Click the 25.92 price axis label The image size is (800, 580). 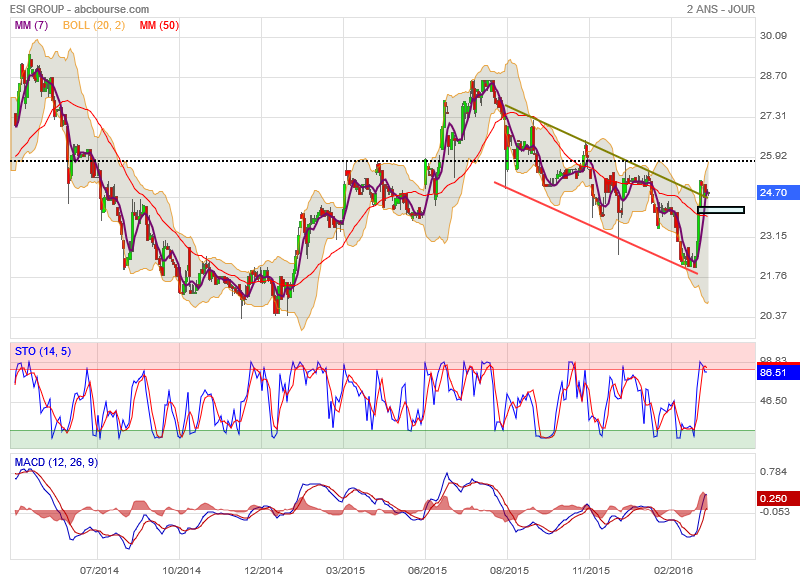click(773, 156)
